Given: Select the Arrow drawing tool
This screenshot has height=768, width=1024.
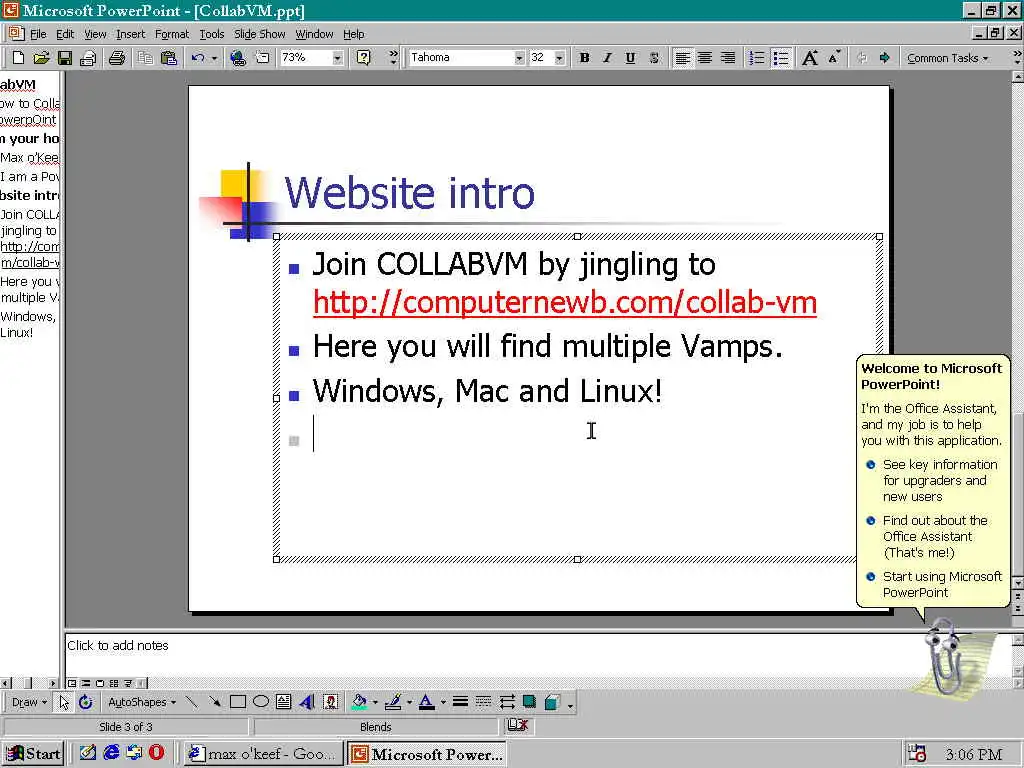Looking at the screenshot, I should click(x=214, y=702).
